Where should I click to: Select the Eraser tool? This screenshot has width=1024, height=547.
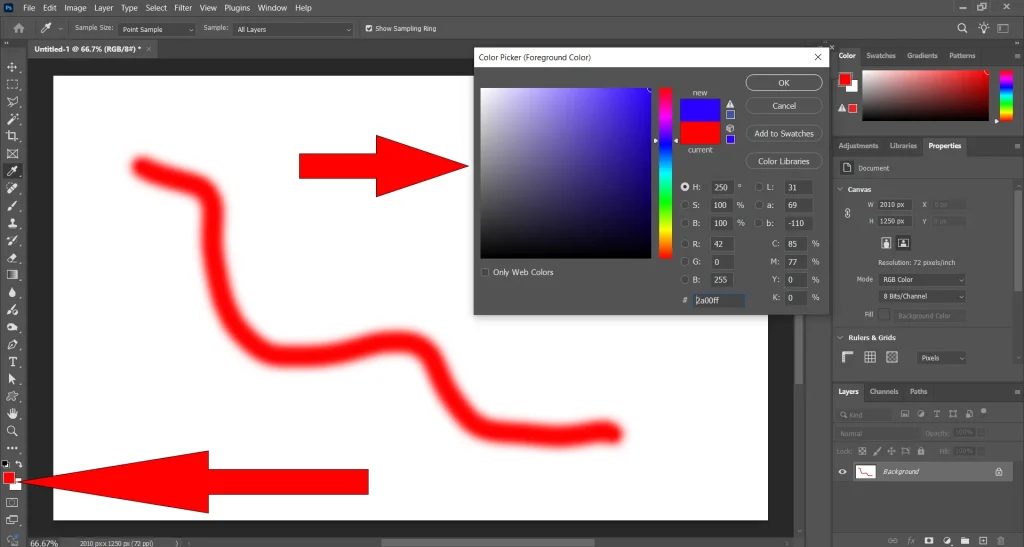tap(12, 258)
